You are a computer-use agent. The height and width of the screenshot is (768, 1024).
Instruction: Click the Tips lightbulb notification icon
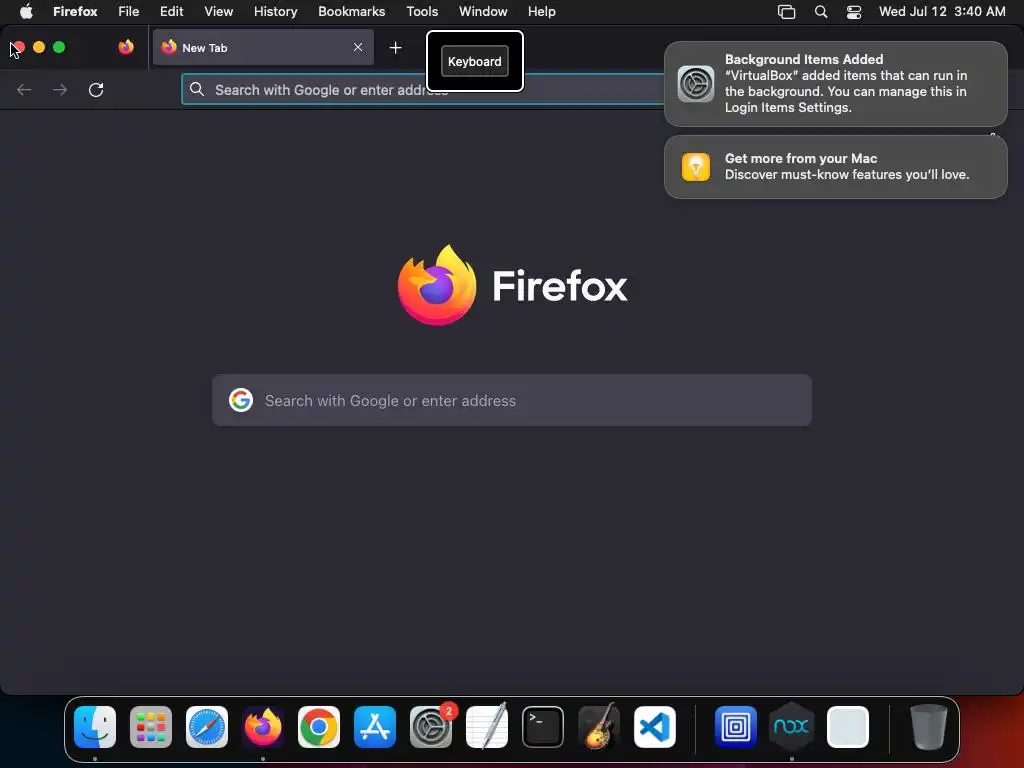[696, 167]
